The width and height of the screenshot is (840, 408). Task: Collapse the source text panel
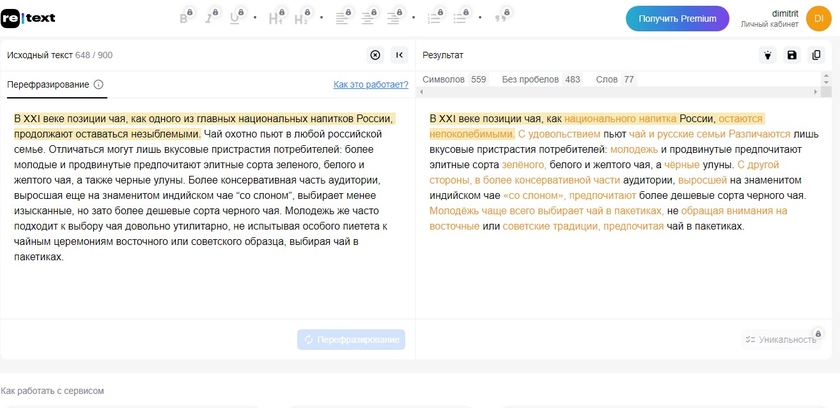click(399, 56)
